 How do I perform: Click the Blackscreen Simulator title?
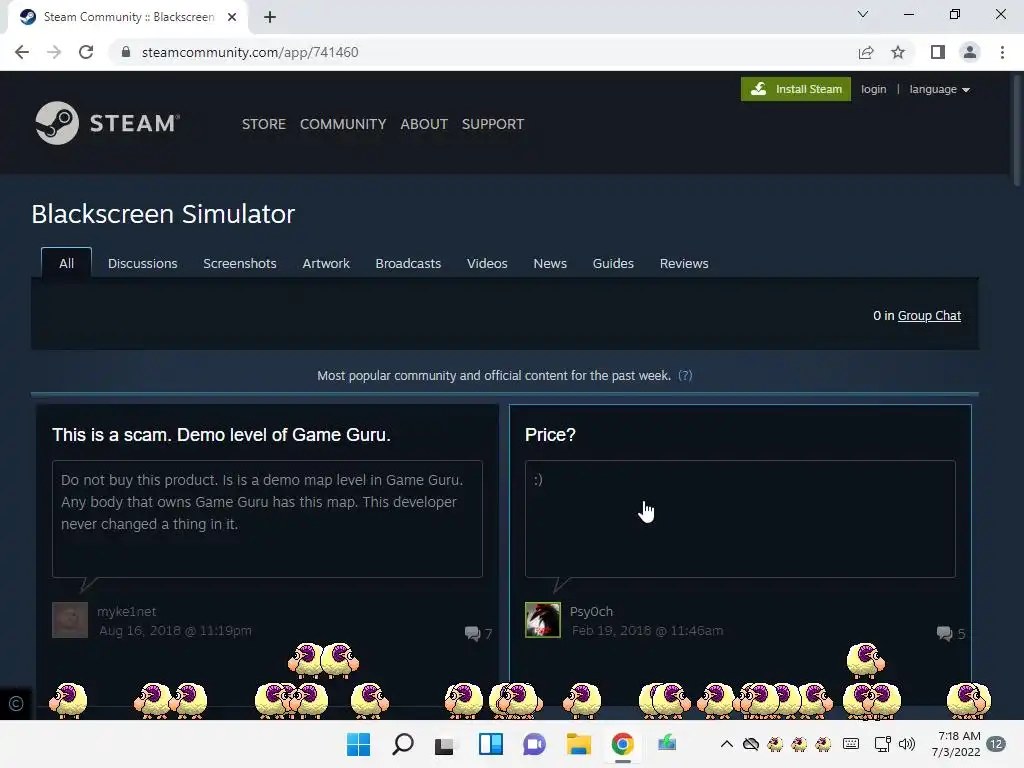(163, 214)
